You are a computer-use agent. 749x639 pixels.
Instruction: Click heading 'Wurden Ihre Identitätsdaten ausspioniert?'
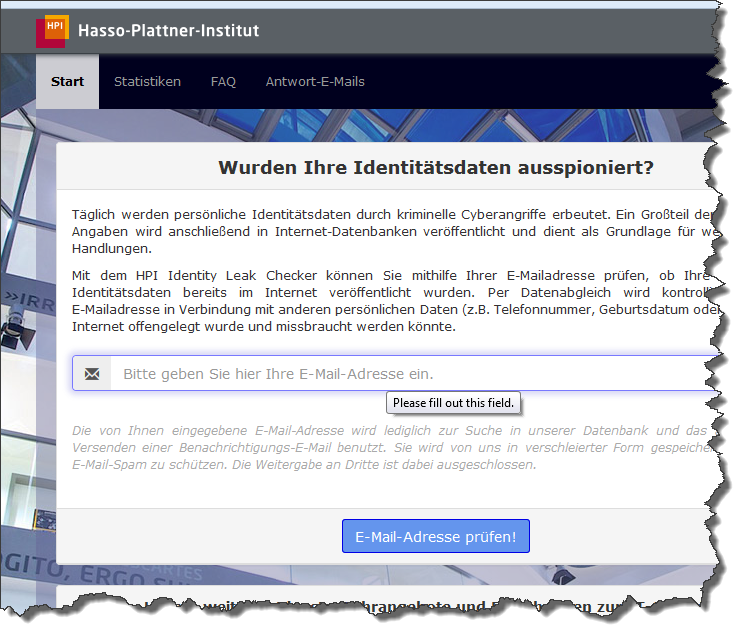coord(436,168)
